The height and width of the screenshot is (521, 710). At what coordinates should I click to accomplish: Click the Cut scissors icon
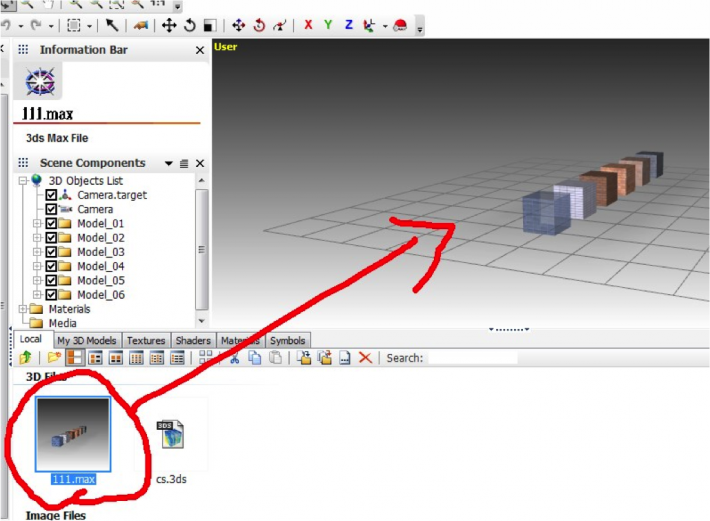click(234, 358)
